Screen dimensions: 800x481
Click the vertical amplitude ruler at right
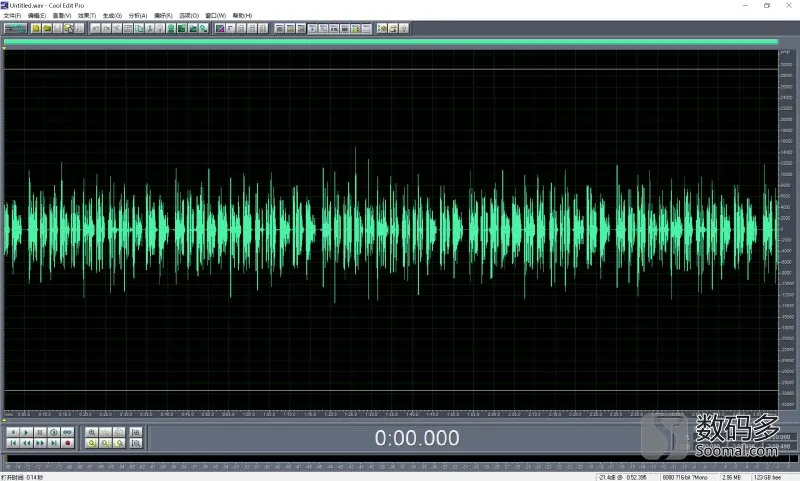click(x=786, y=229)
